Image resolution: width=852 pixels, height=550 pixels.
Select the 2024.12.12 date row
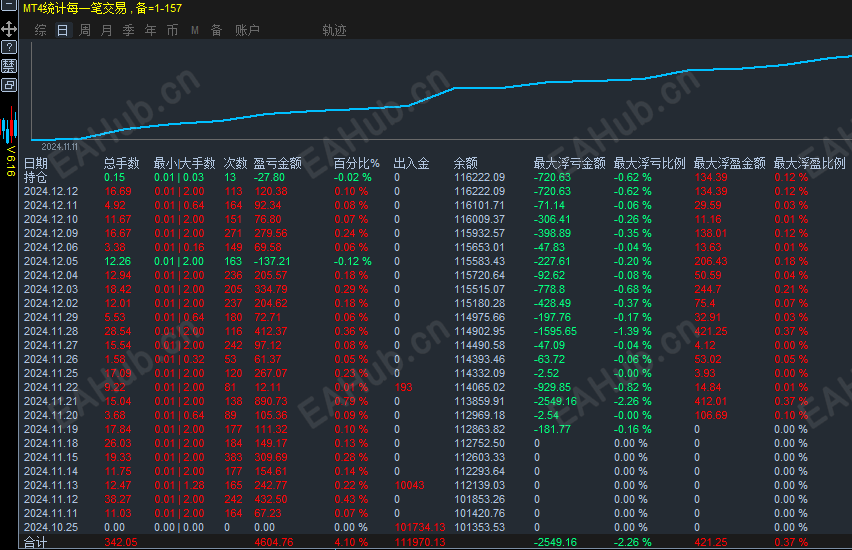pos(51,191)
